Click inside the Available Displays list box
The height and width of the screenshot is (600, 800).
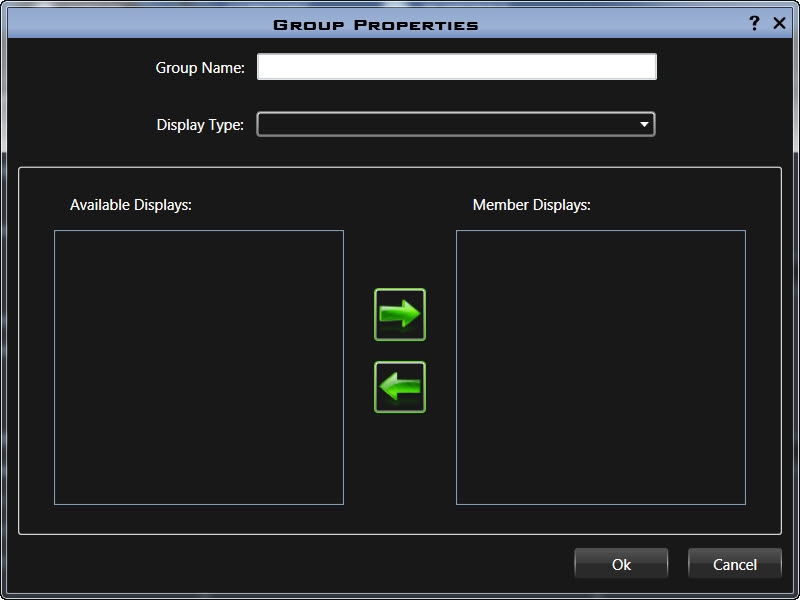coord(198,367)
